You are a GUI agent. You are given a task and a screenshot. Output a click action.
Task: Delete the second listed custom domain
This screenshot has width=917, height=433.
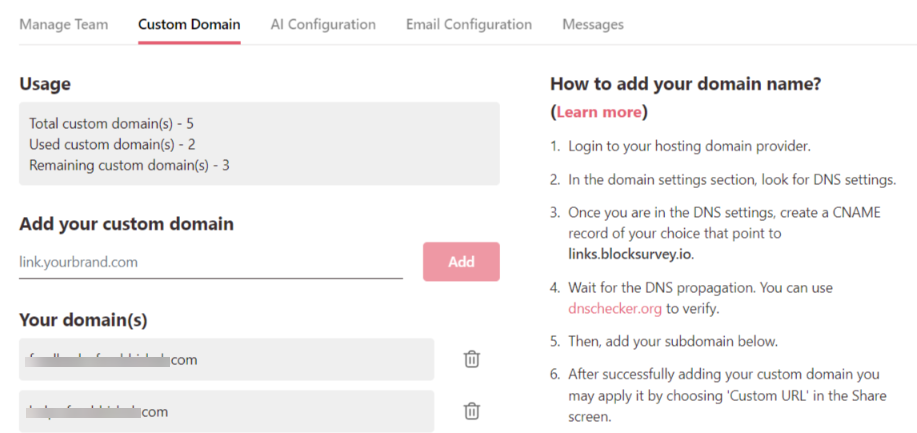pyautogui.click(x=472, y=411)
